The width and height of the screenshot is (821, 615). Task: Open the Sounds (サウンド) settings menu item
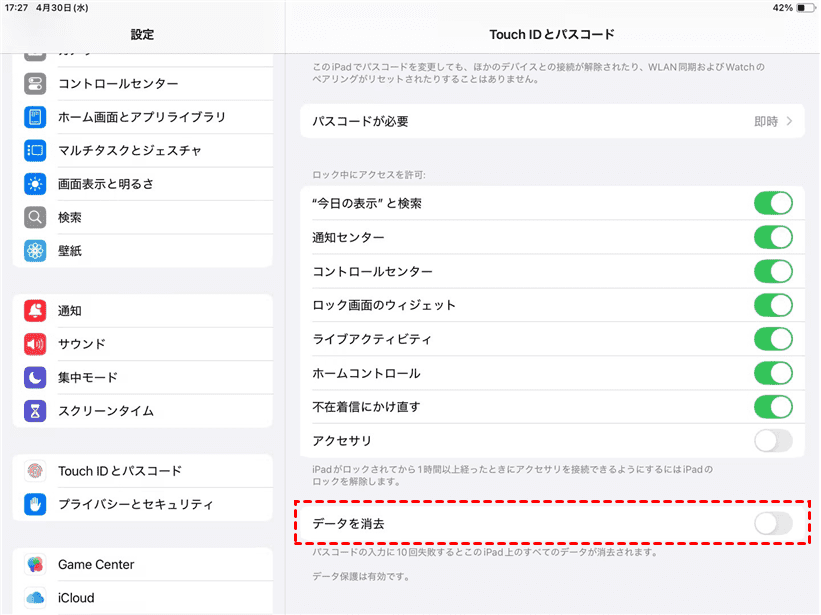142,344
